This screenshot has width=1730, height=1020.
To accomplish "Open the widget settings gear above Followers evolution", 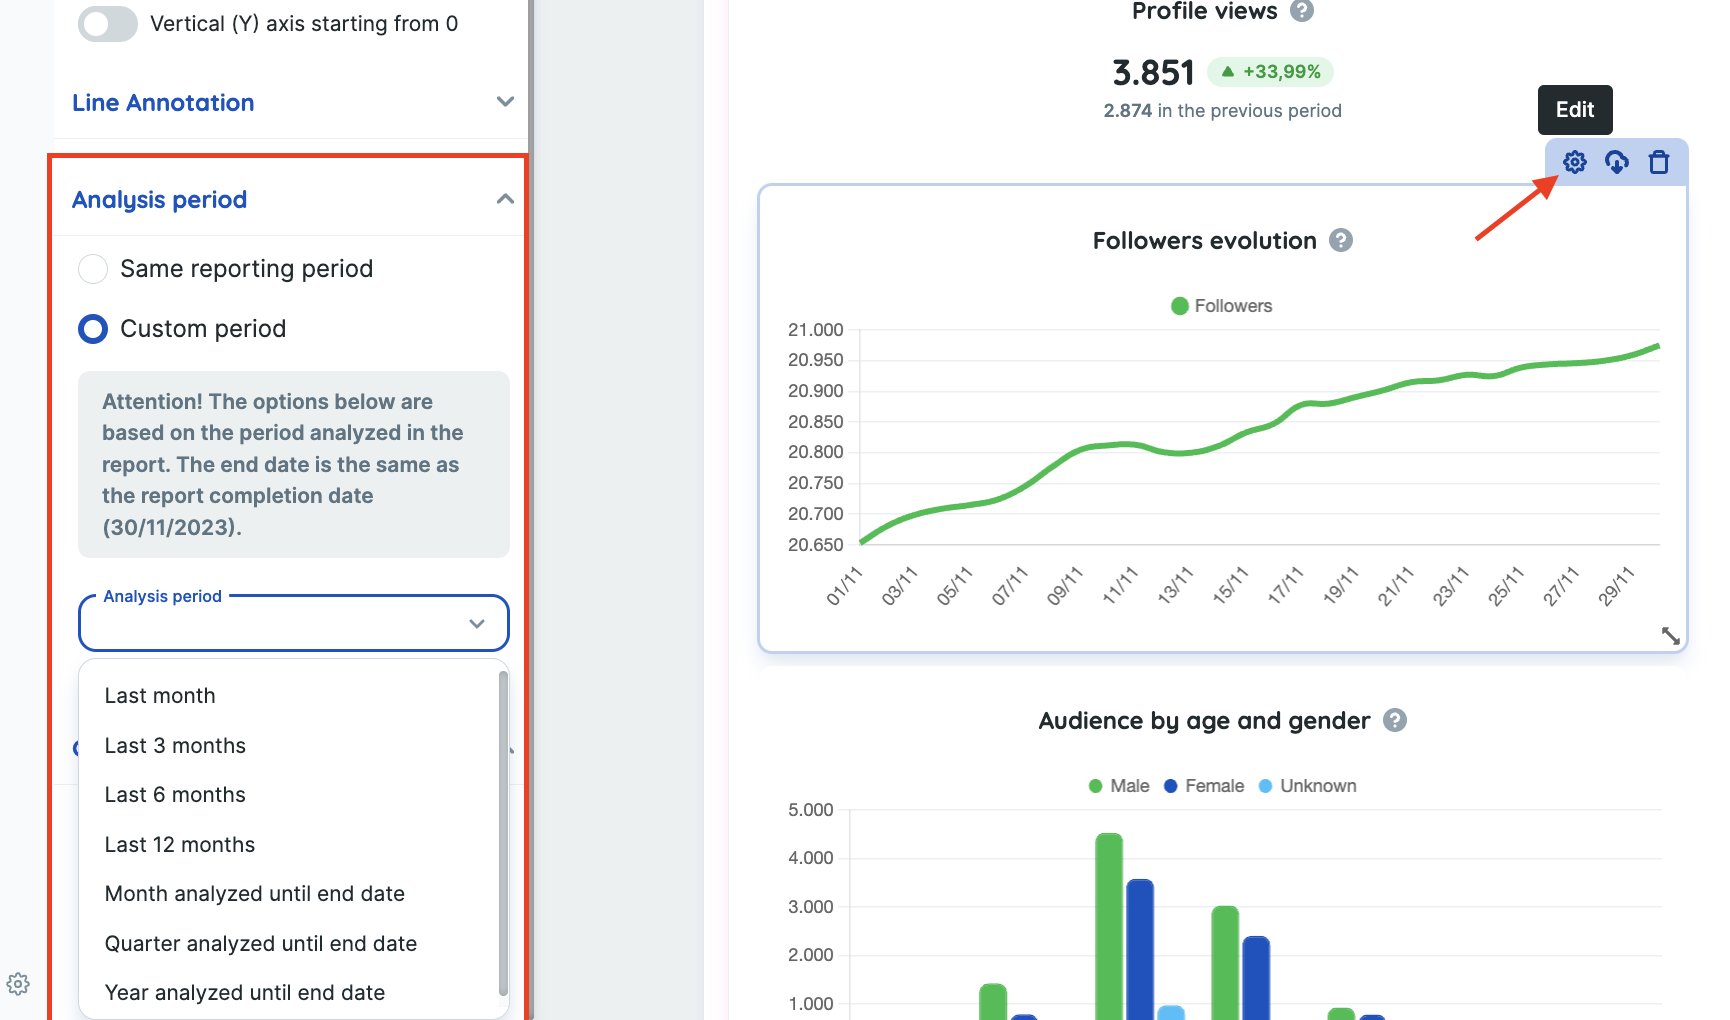I will point(1575,162).
